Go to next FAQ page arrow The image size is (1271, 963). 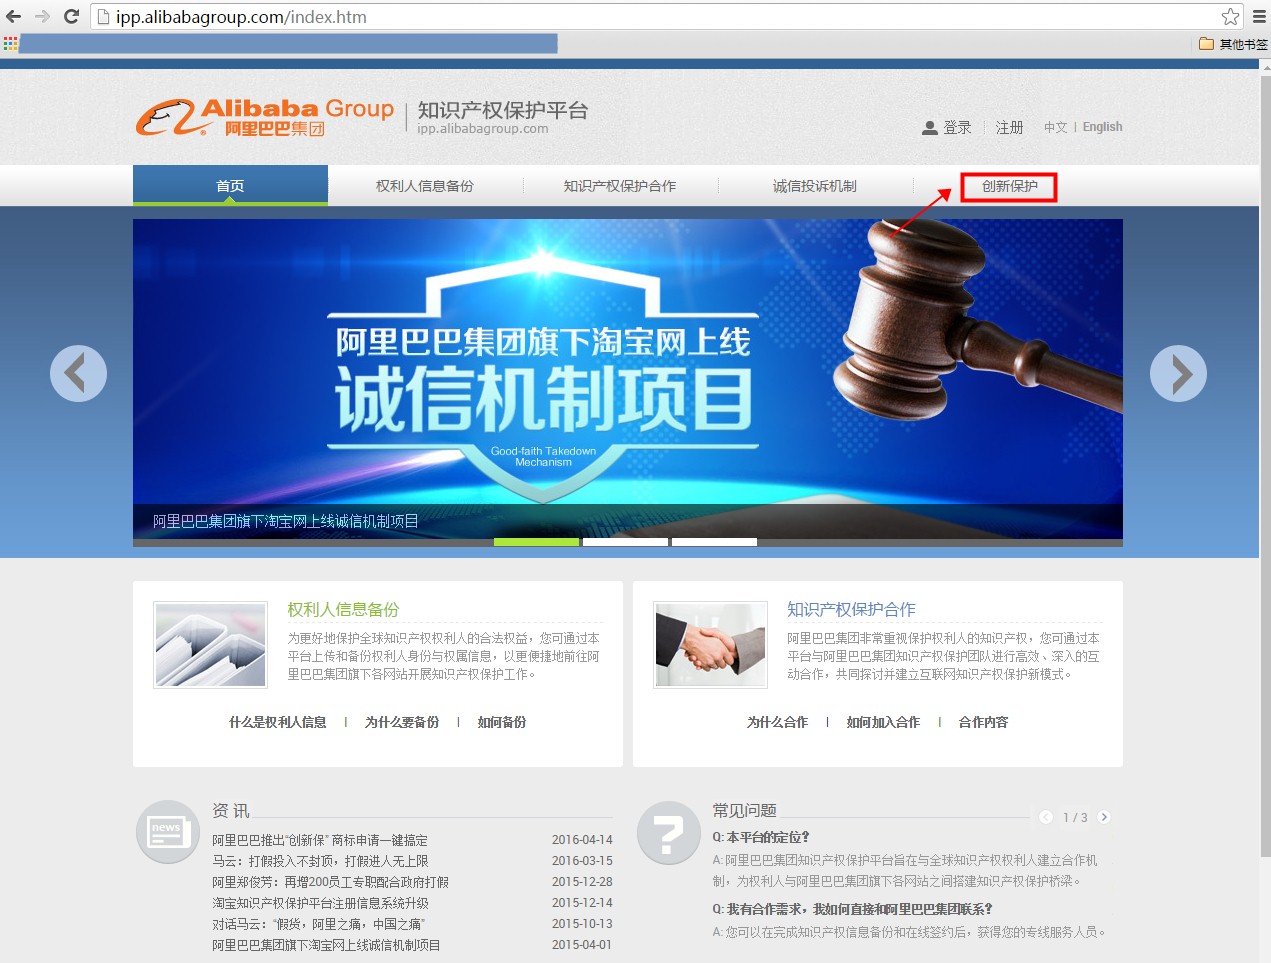click(x=1104, y=817)
